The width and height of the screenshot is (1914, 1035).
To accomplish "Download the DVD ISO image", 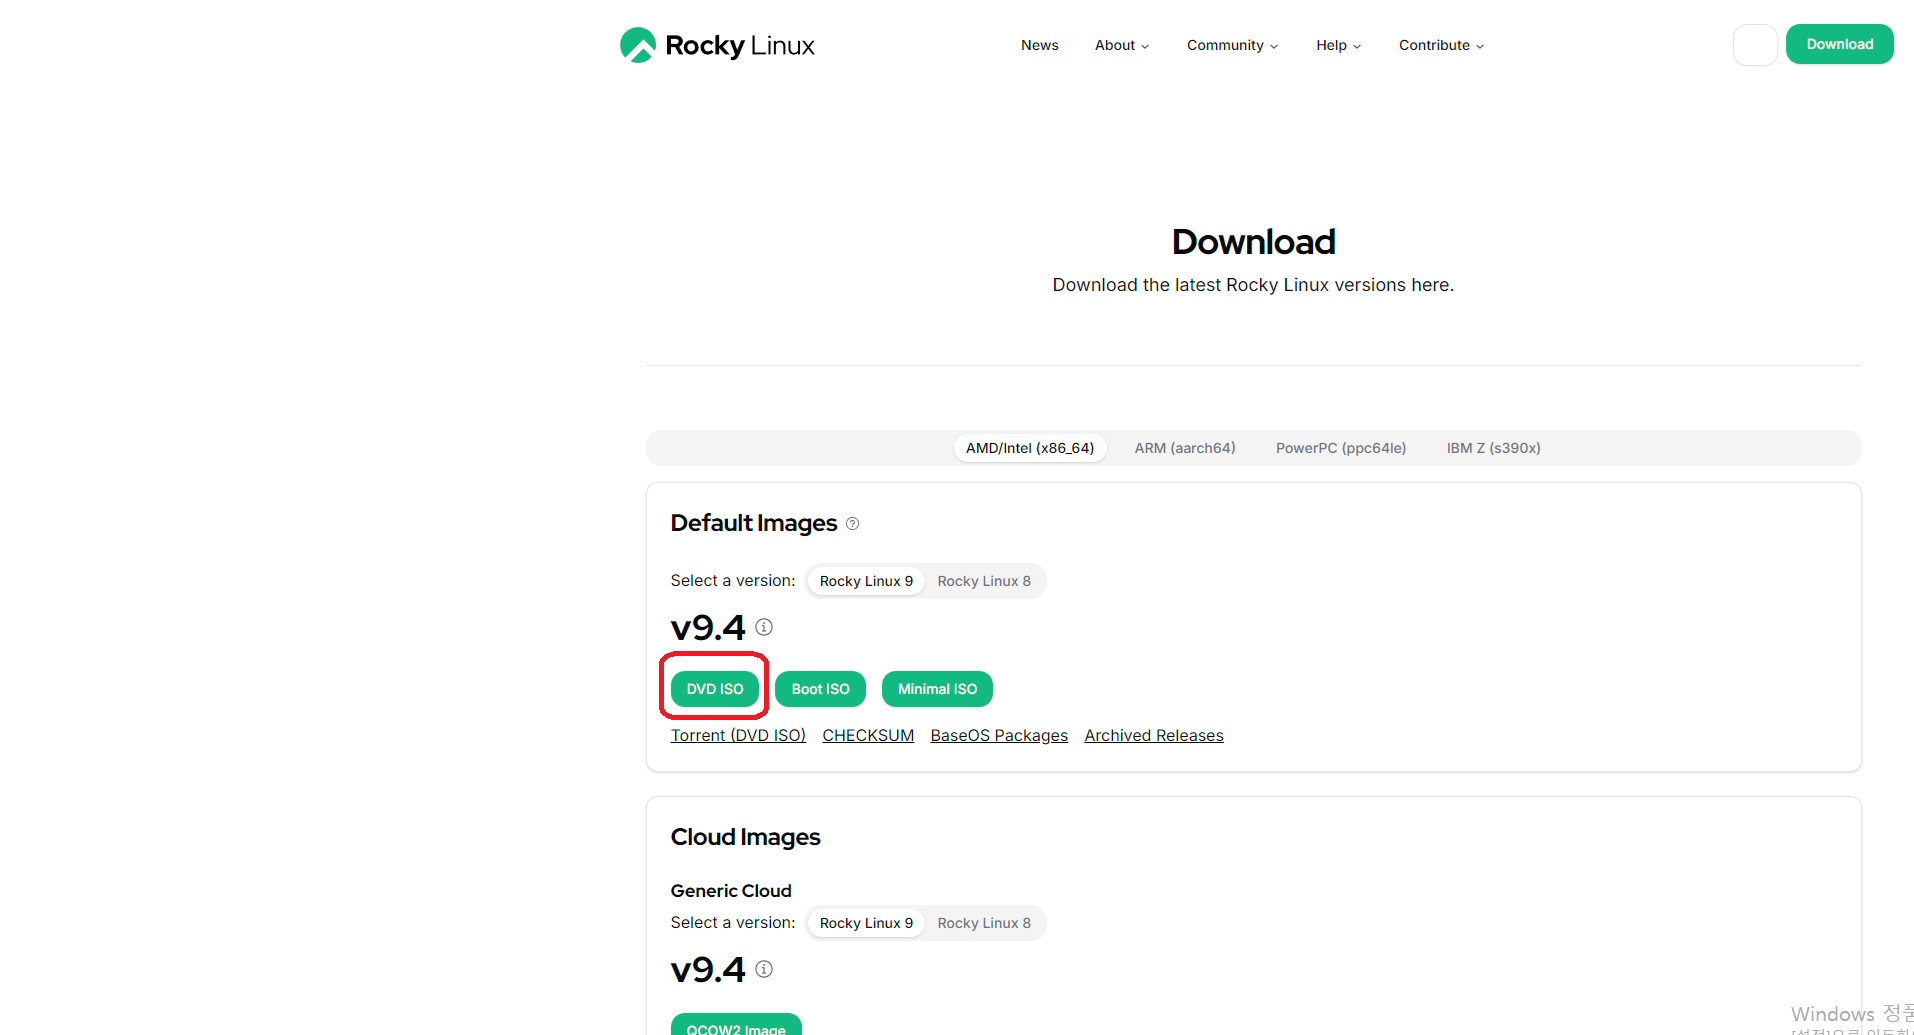I will click(715, 689).
